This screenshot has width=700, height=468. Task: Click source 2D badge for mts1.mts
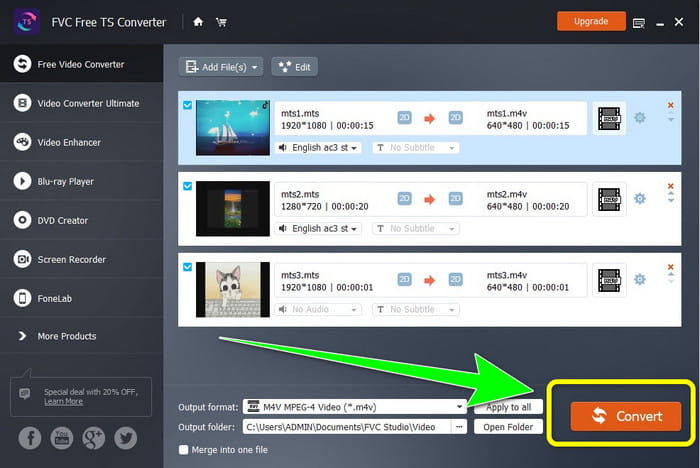point(404,118)
